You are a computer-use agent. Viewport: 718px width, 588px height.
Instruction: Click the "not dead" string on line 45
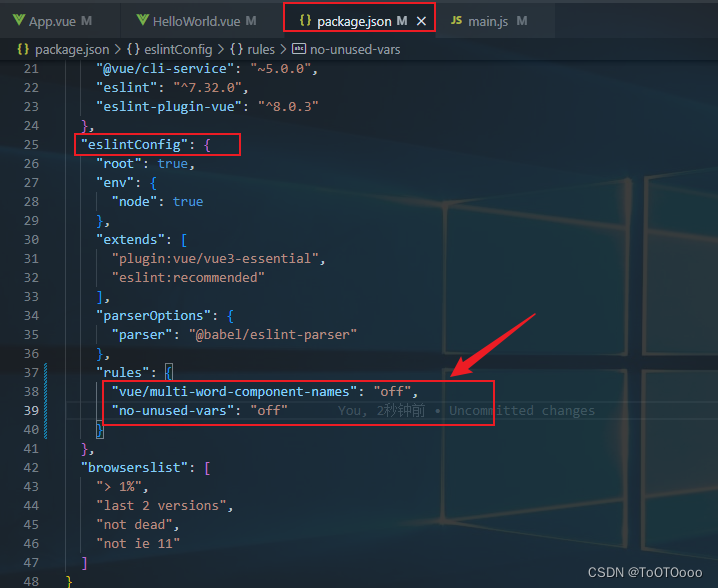(x=134, y=525)
